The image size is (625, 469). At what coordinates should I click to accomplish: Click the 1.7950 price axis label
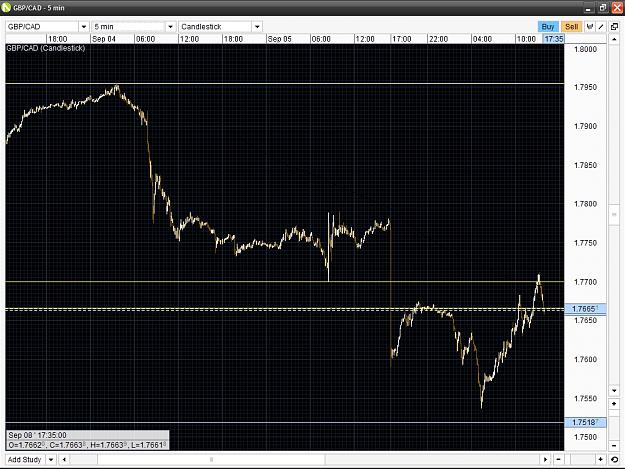coord(585,87)
